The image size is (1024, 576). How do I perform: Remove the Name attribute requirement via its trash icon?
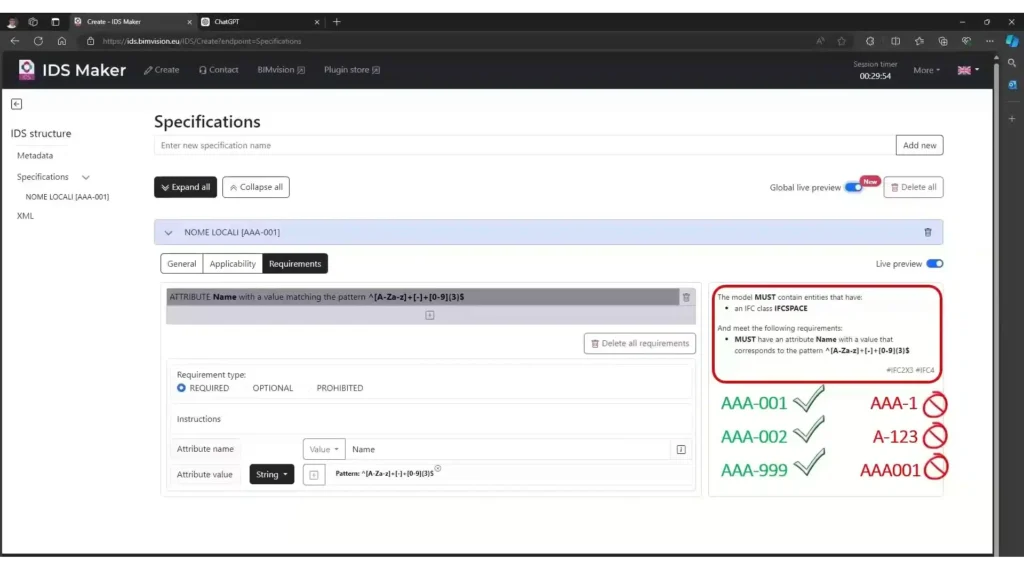(686, 297)
